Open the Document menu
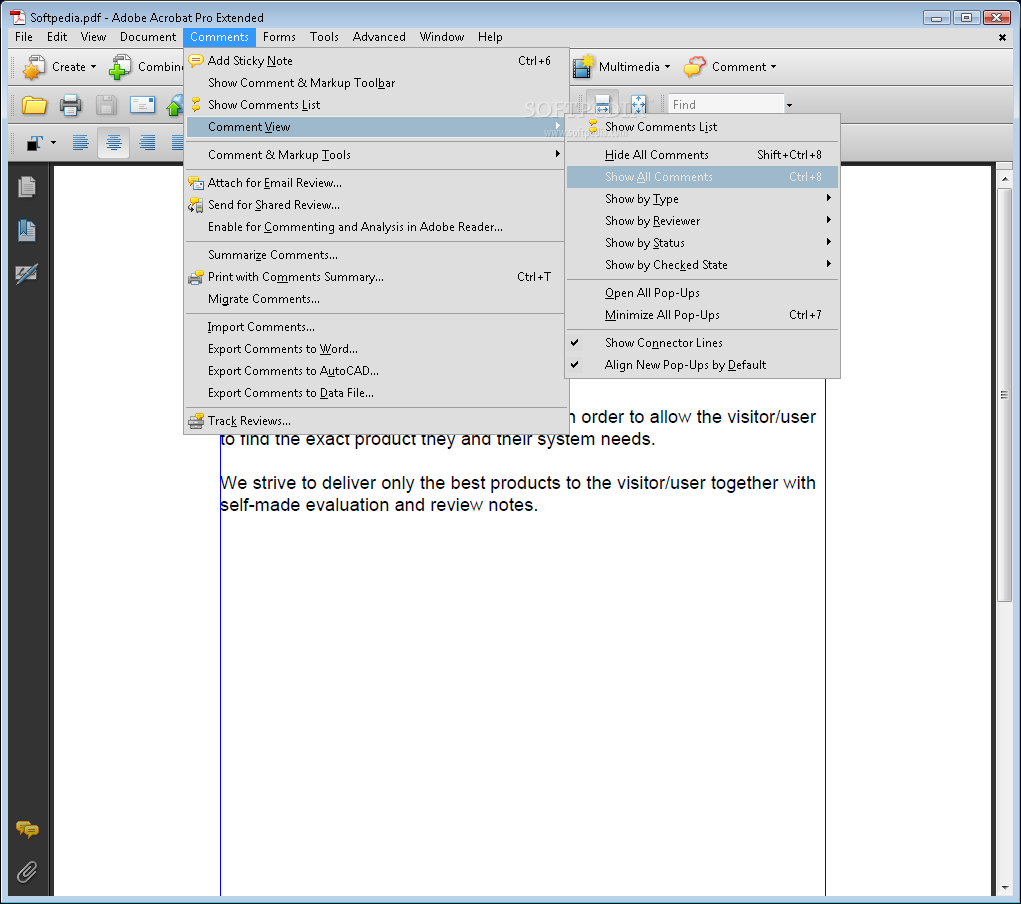 point(148,37)
